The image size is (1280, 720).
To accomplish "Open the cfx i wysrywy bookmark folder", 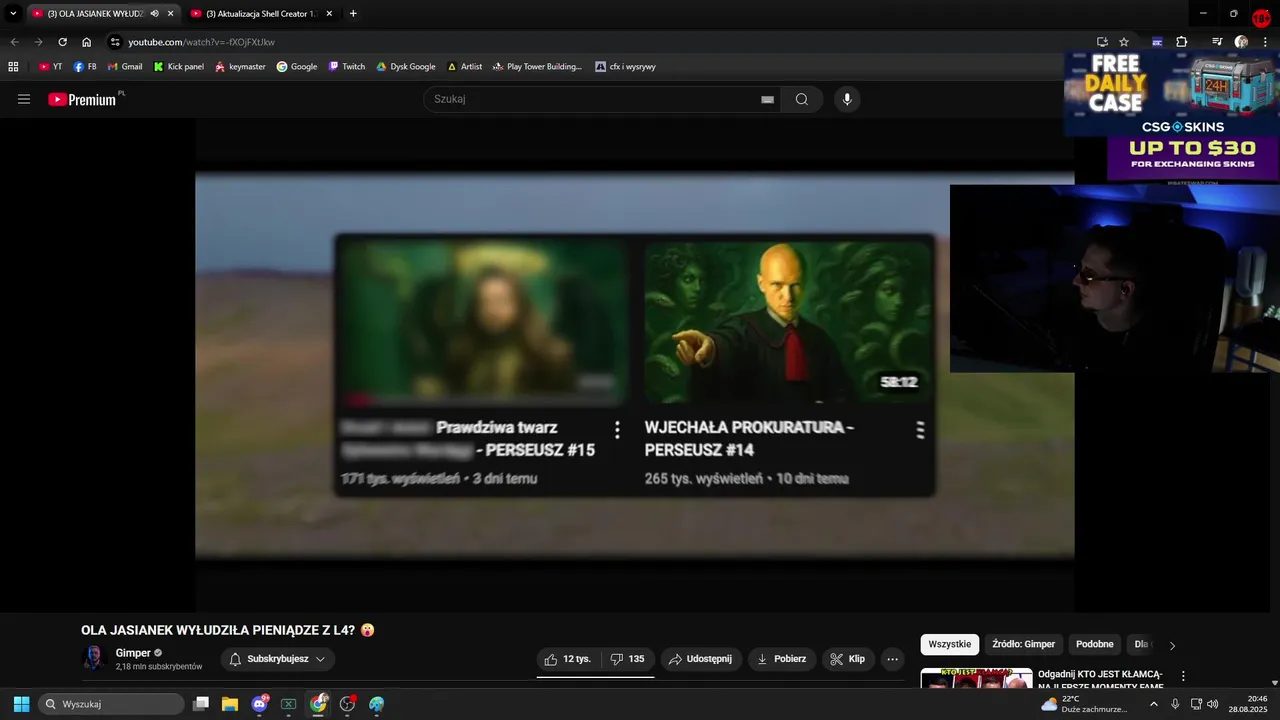I will [x=626, y=67].
